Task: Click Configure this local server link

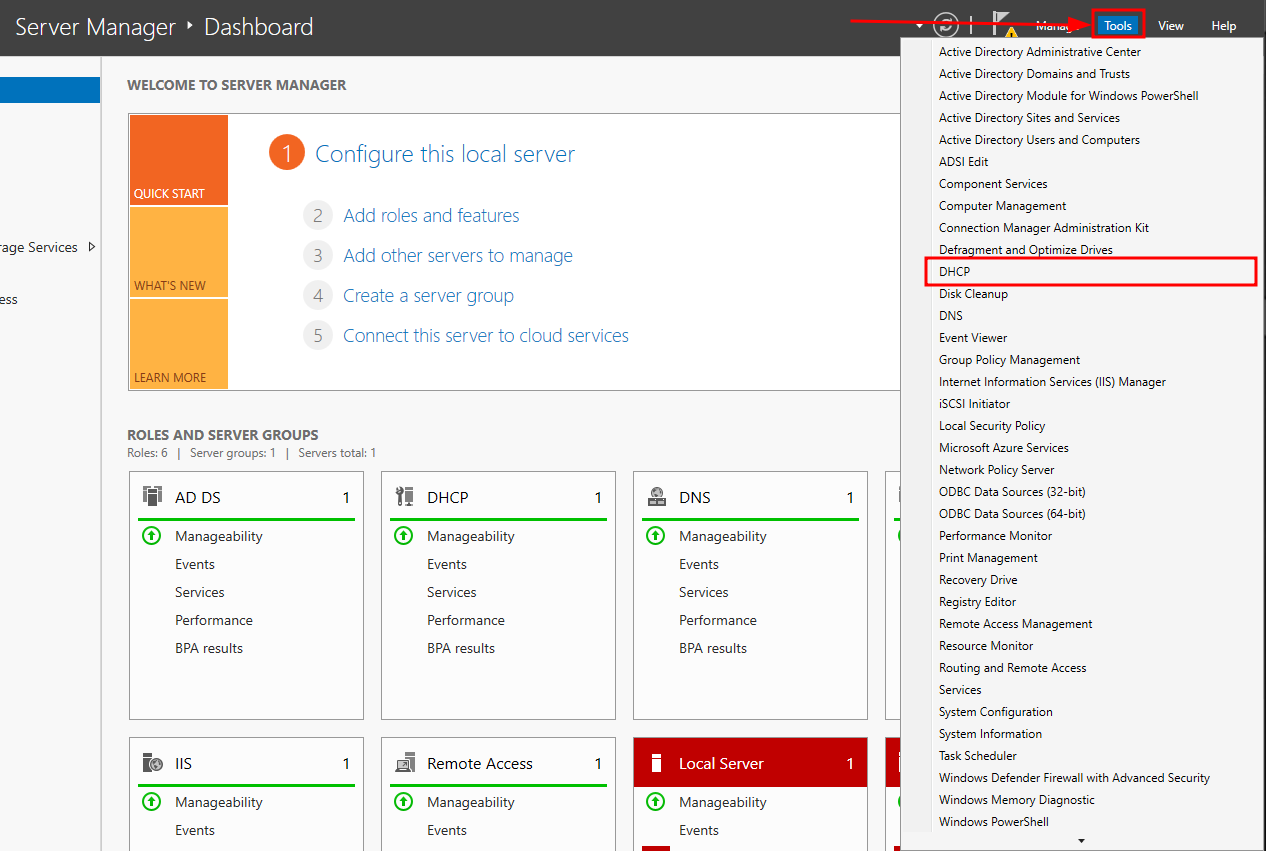Action: click(445, 154)
